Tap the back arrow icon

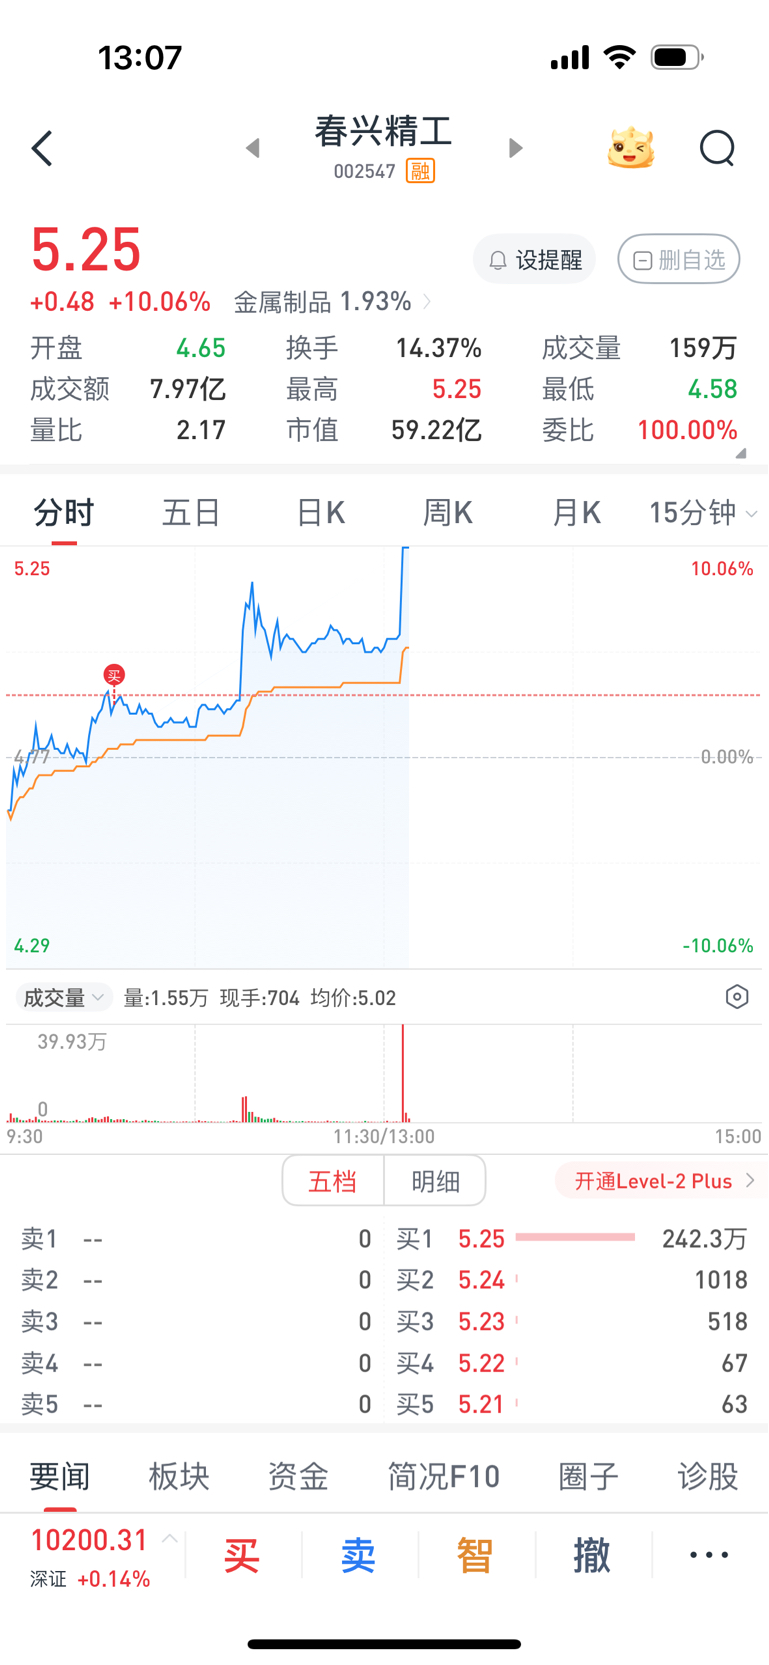[x=42, y=148]
